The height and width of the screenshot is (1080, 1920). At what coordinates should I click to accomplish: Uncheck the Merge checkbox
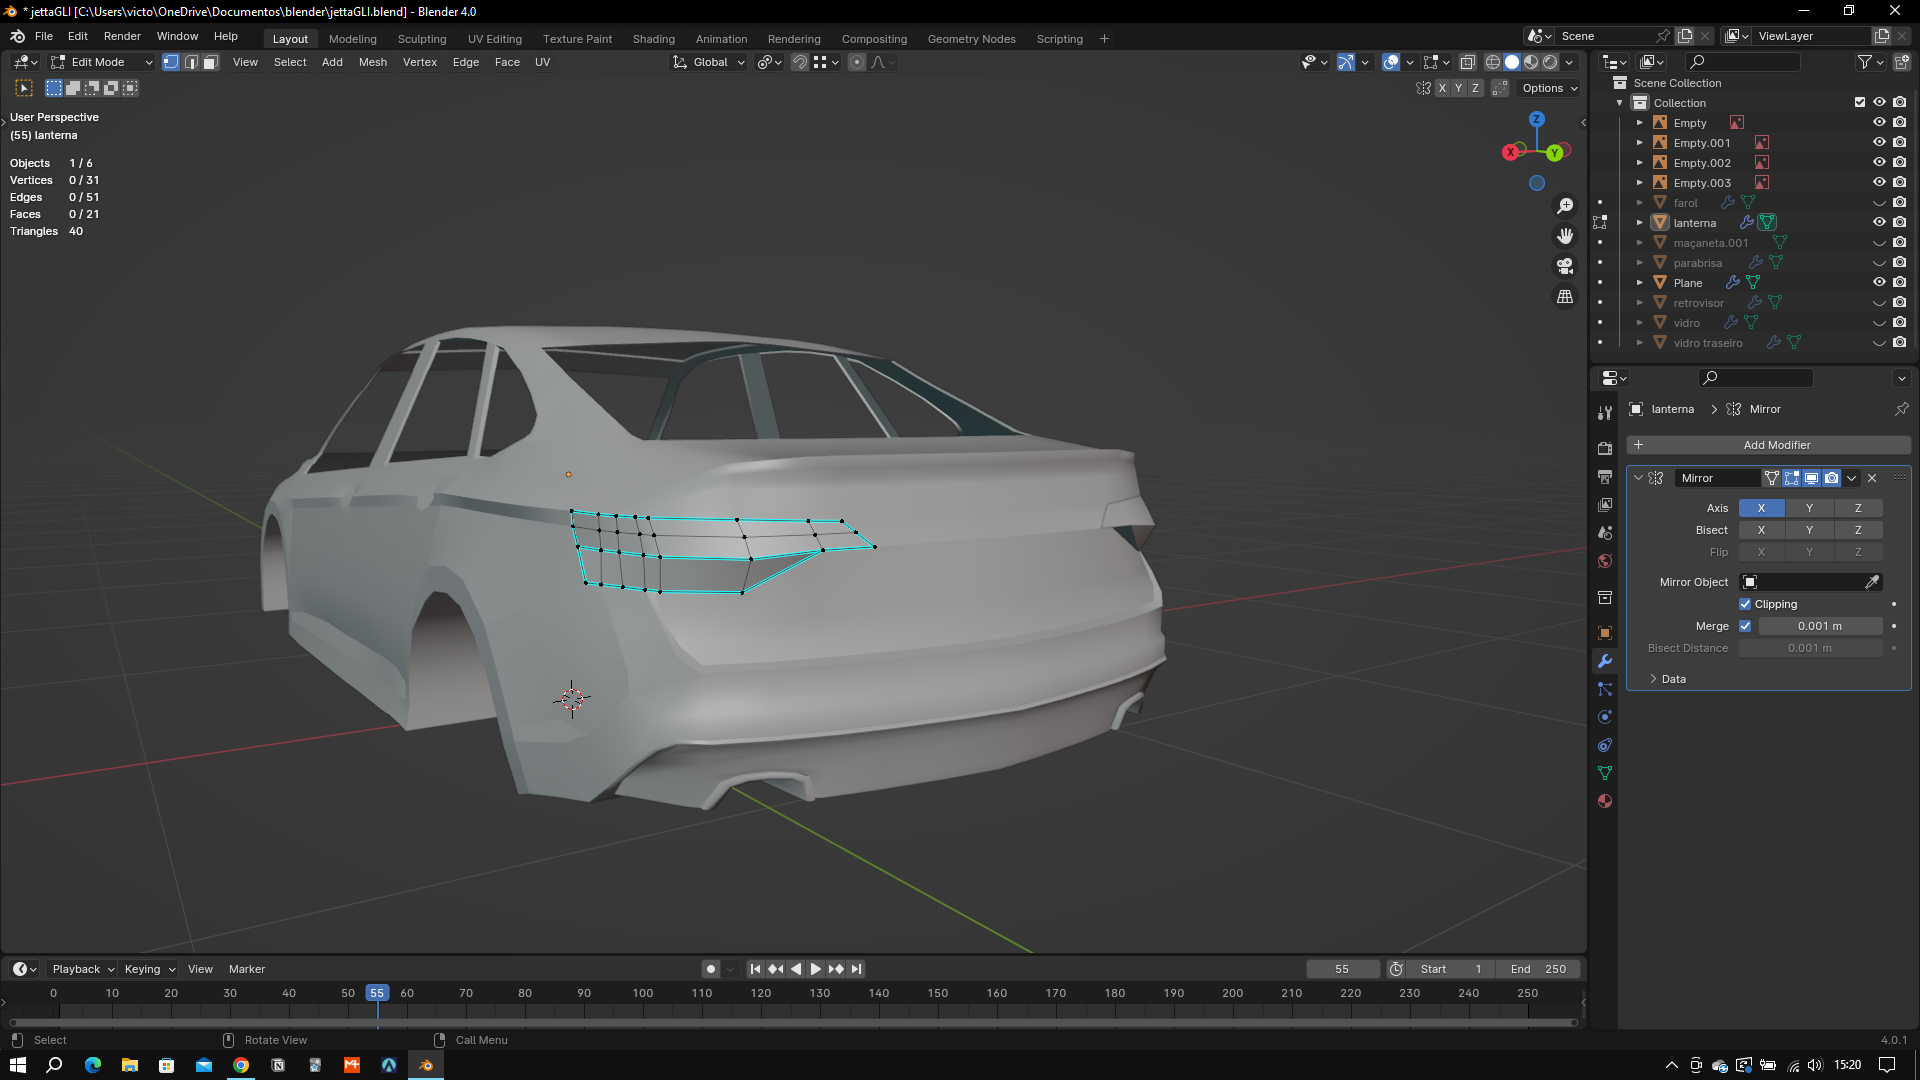[x=1745, y=626]
